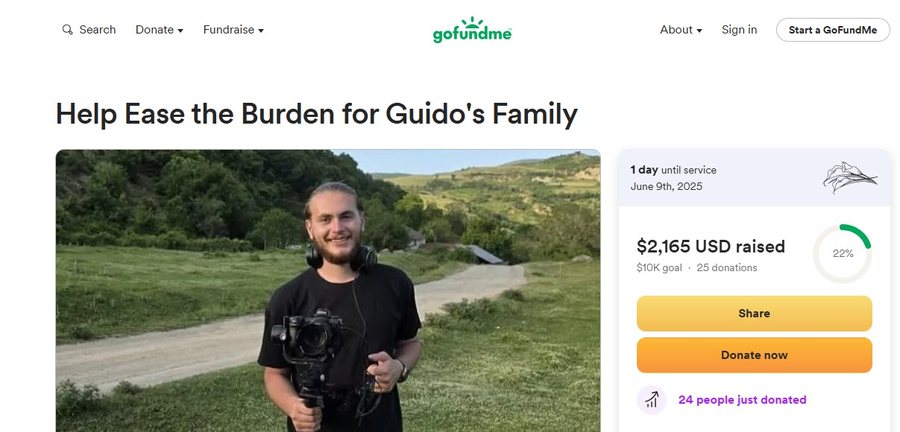Image resolution: width=900 pixels, height=432 pixels.
Task: Click the Help Ease the Burden title
Action: [316, 114]
